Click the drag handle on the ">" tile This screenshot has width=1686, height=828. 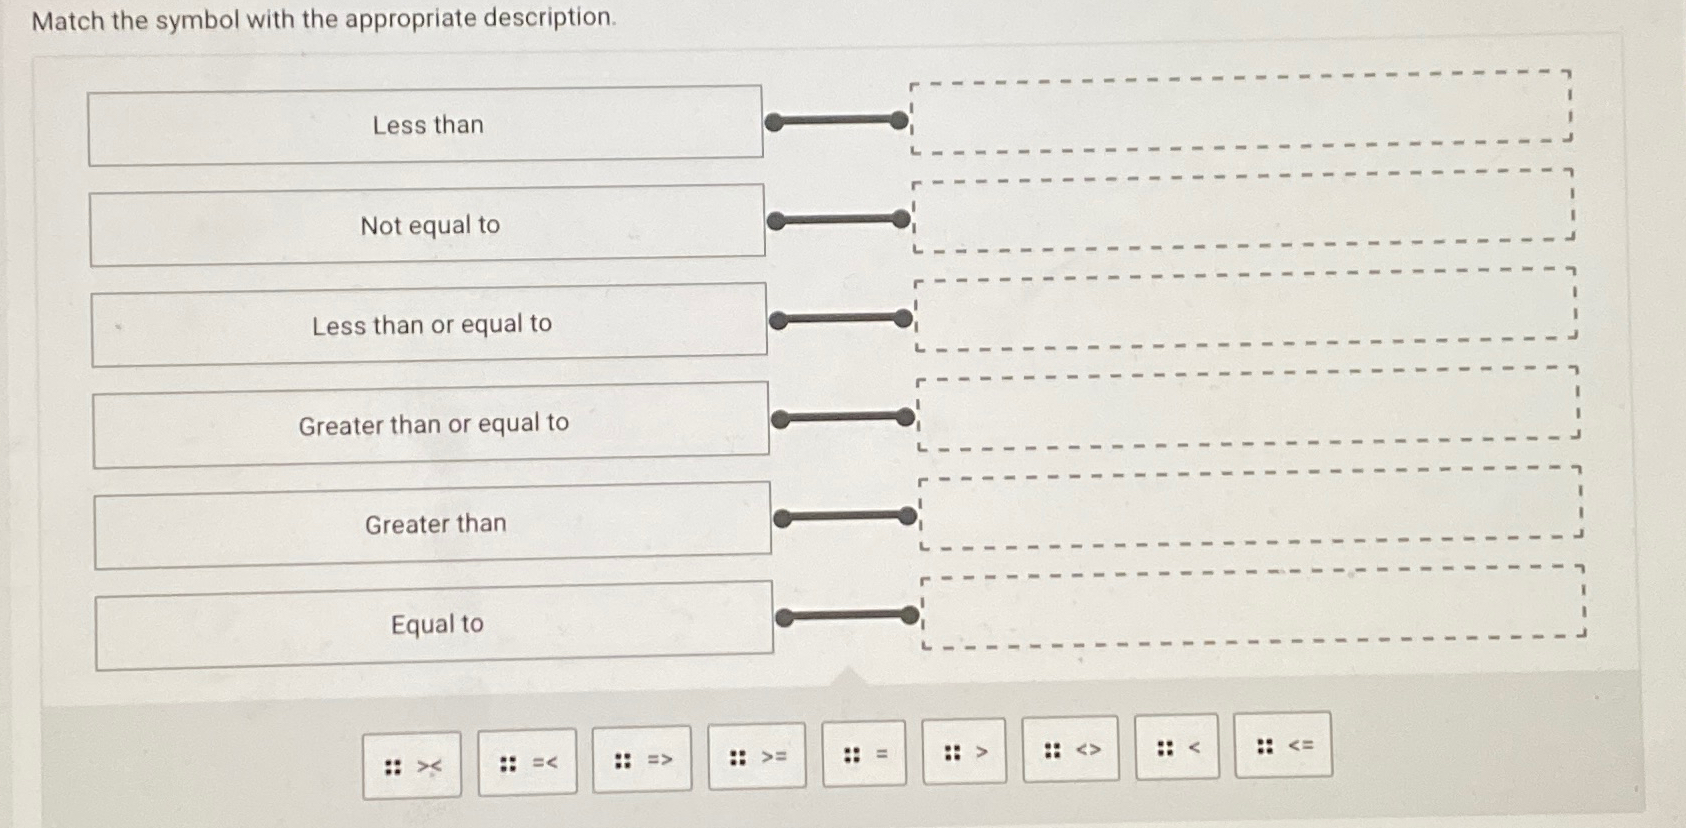[x=954, y=751]
